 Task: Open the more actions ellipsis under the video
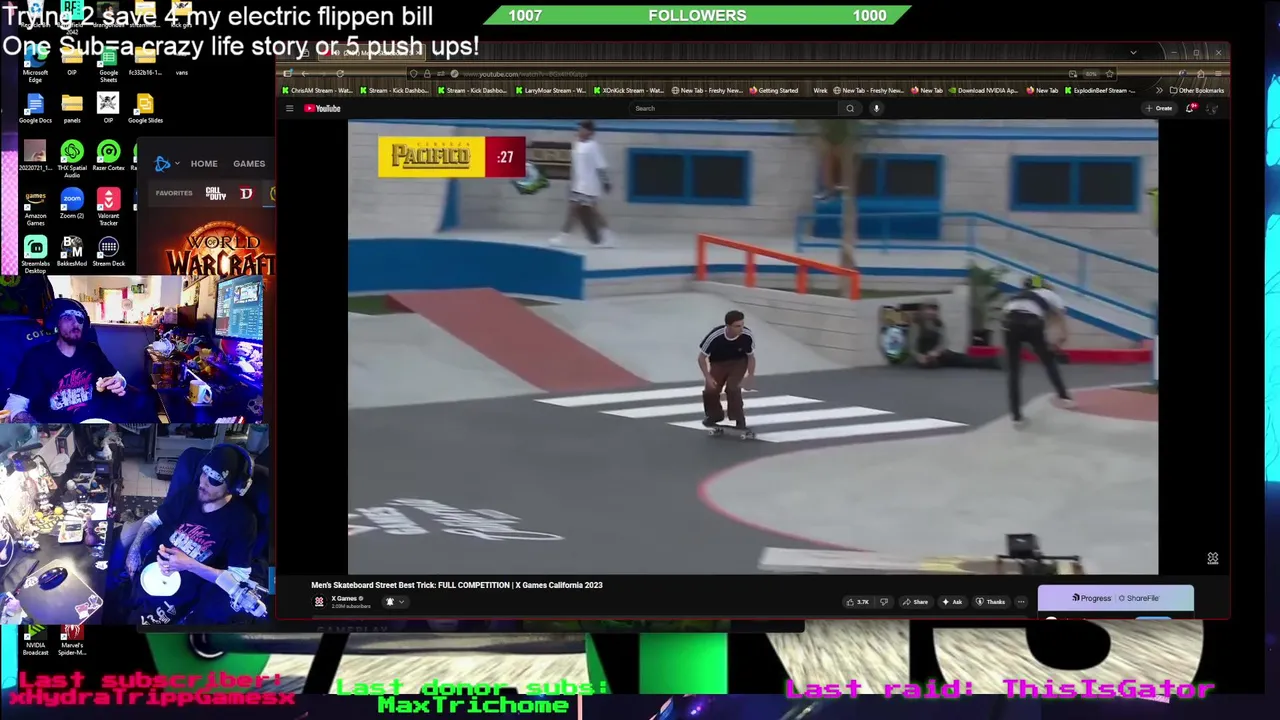point(1021,602)
